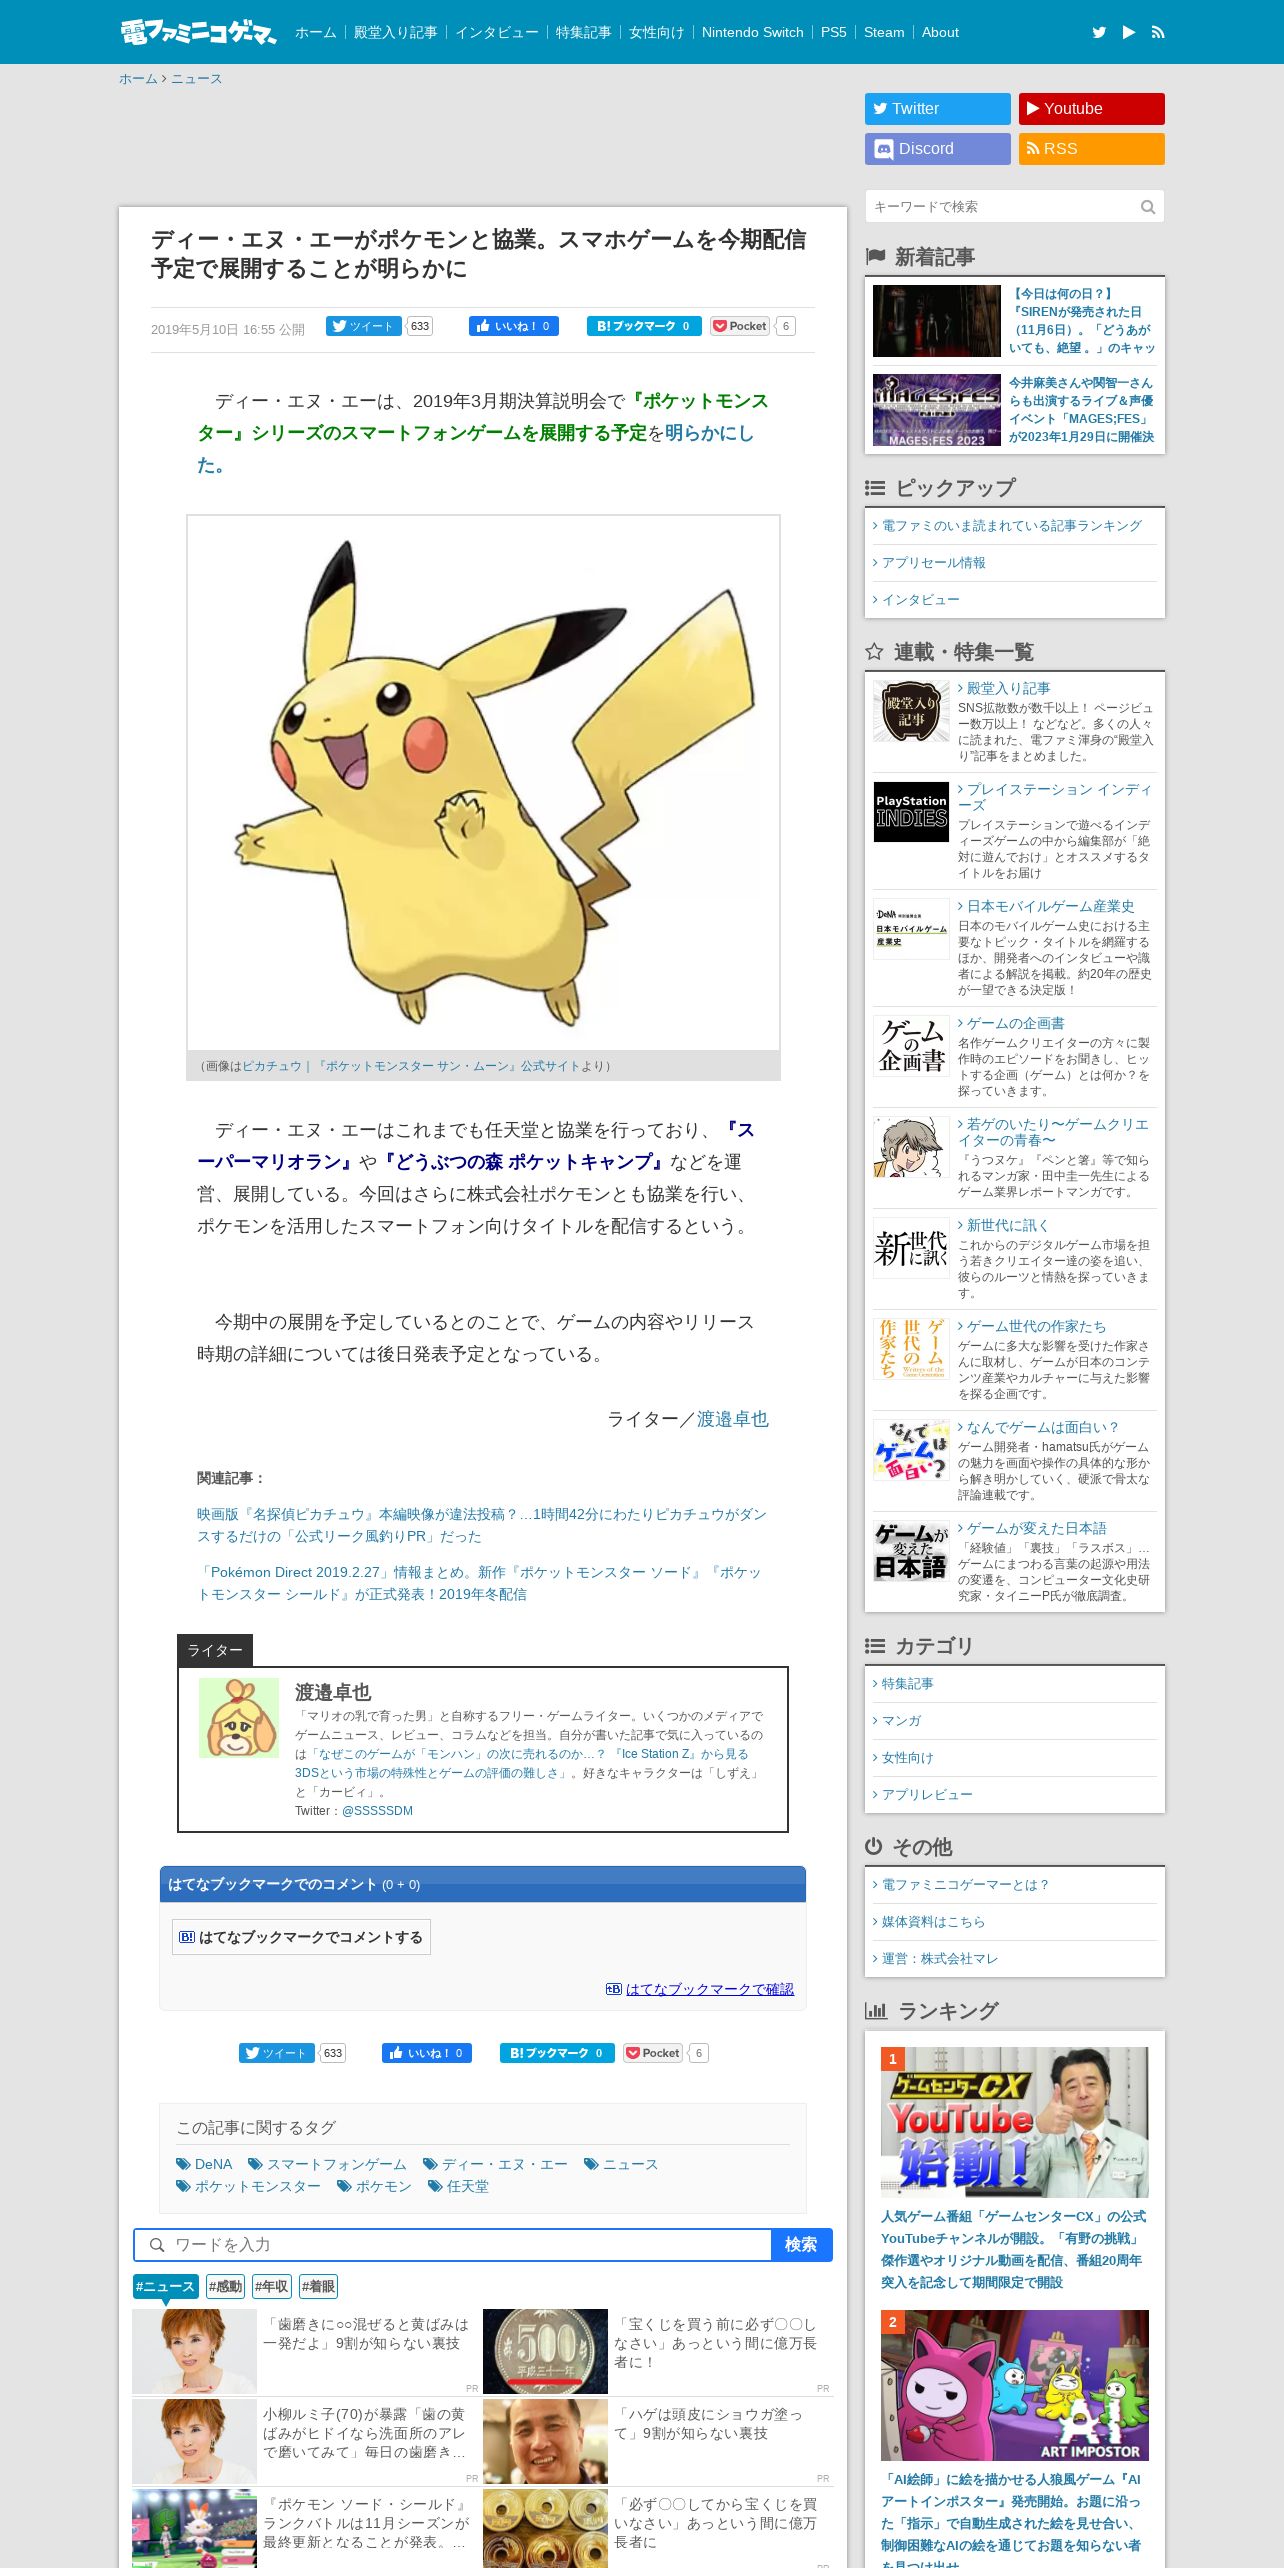This screenshot has width=1284, height=2568.
Task: Open the Steam menu item
Action: point(884,32)
